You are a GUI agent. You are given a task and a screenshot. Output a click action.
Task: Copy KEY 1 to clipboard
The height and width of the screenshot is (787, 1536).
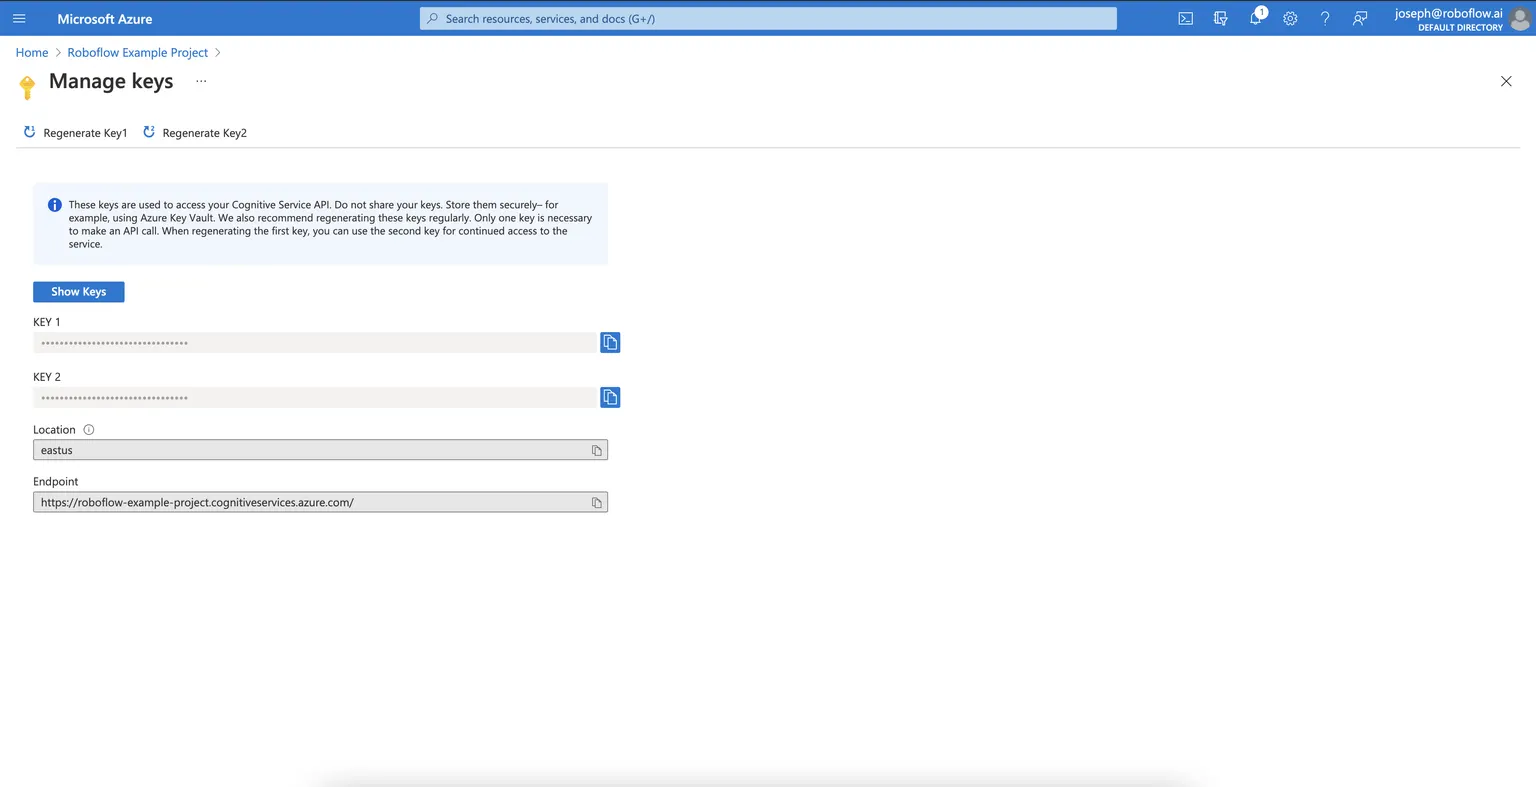tap(610, 343)
